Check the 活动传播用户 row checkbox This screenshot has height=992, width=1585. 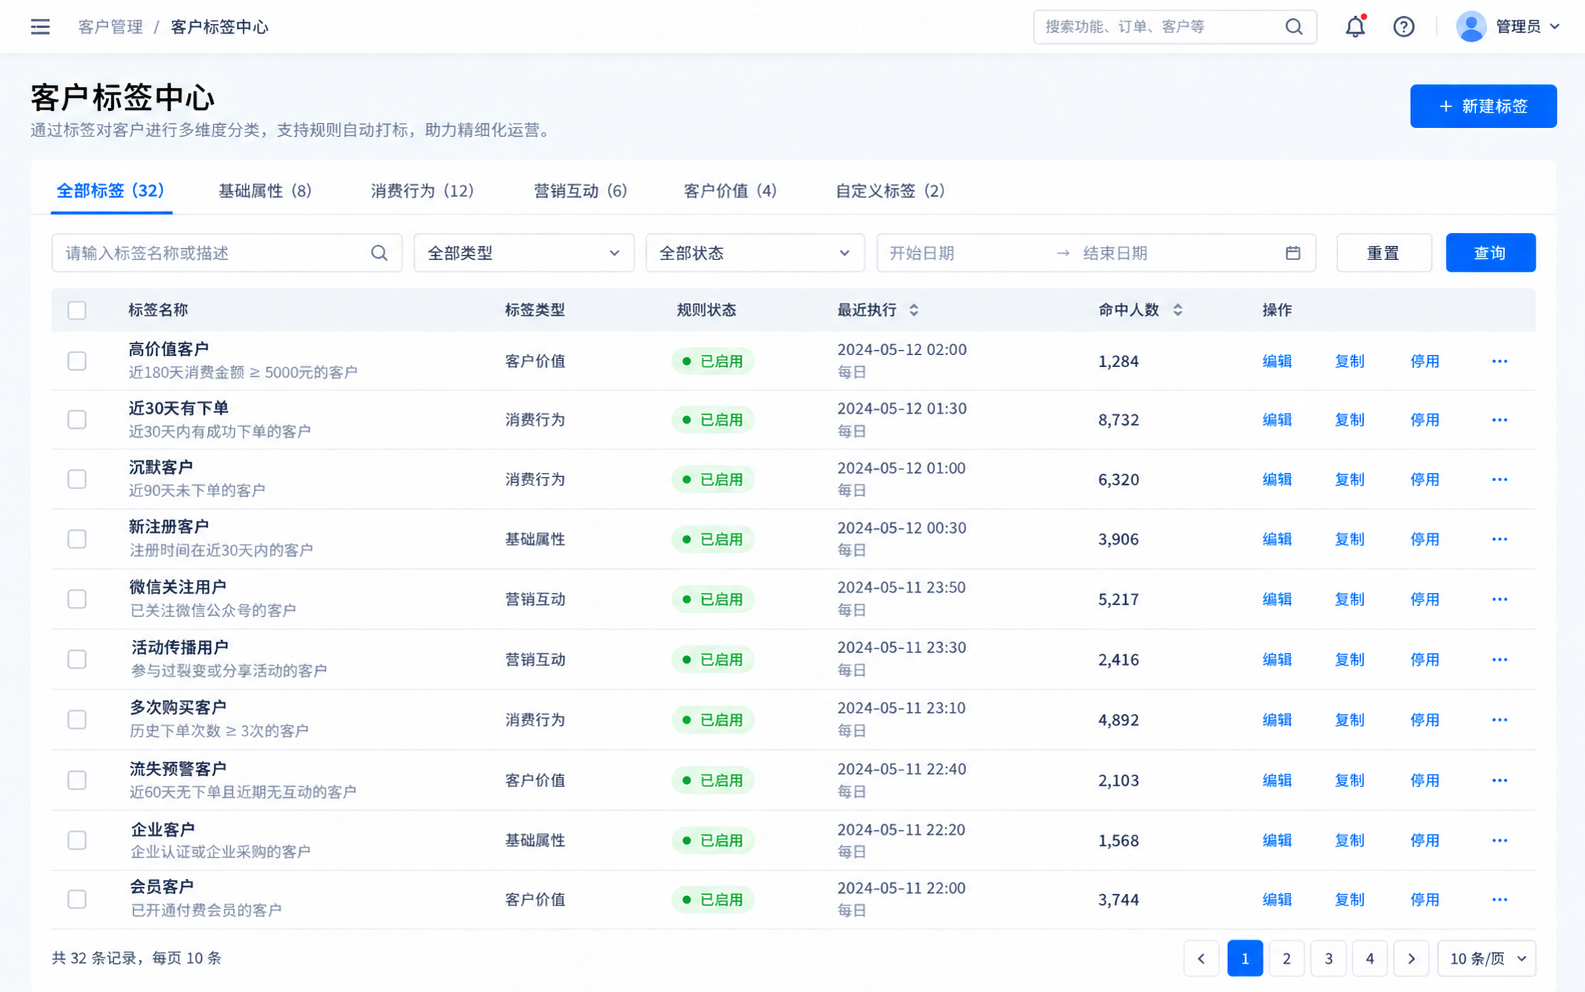click(77, 660)
